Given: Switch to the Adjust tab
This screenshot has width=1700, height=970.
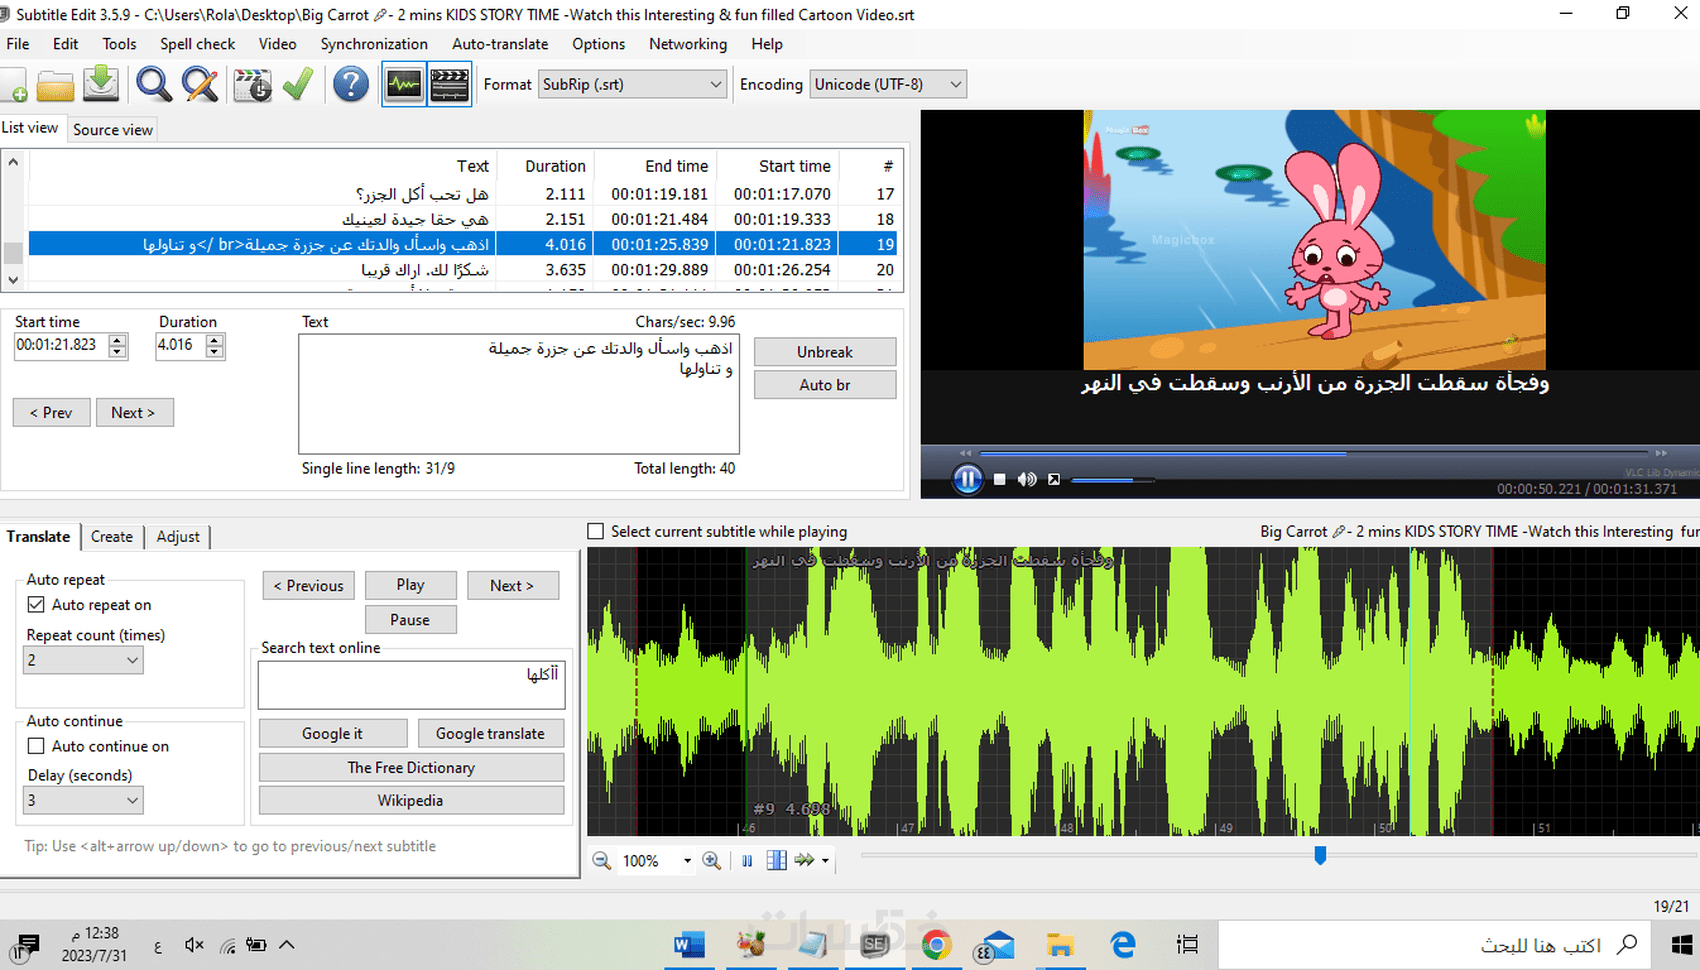Looking at the screenshot, I should pyautogui.click(x=178, y=537).
